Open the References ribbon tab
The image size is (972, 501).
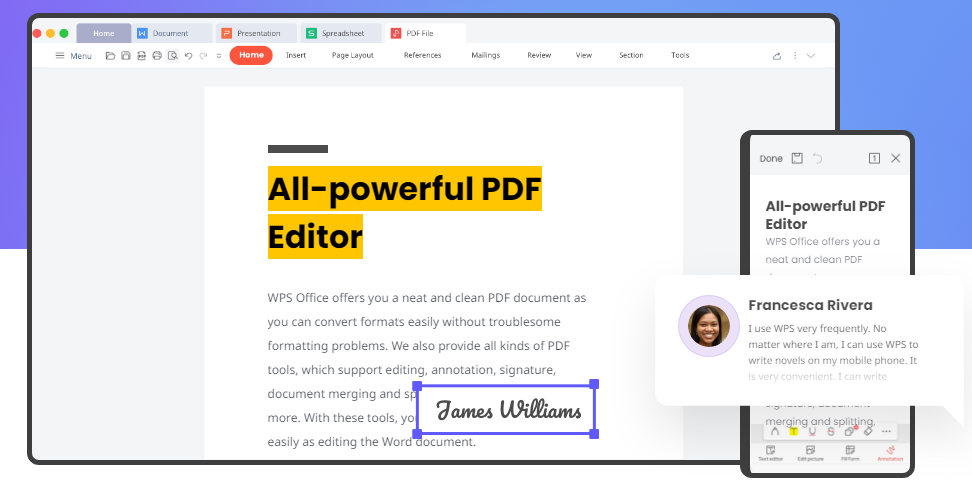tap(422, 55)
